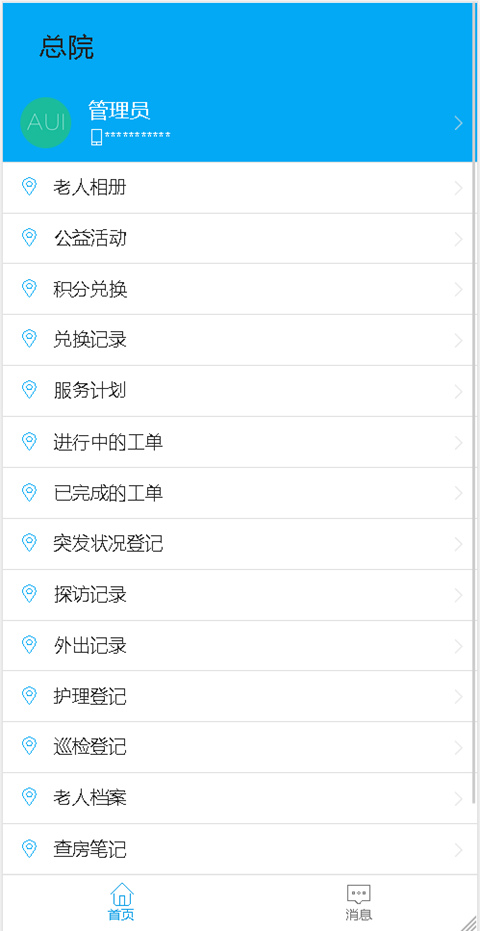
Task: Switch to the 消息 tab label
Action: pyautogui.click(x=359, y=914)
